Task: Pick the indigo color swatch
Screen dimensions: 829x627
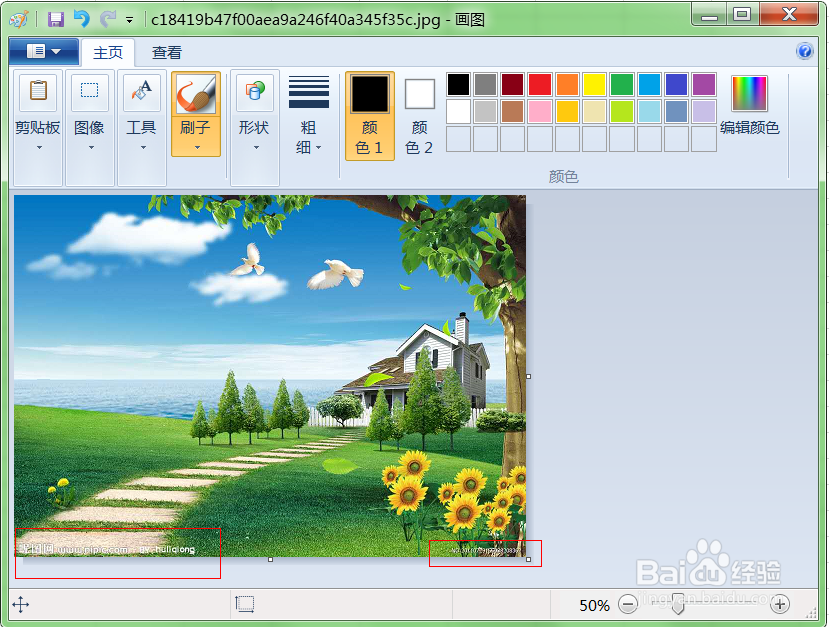Action: 676,84
